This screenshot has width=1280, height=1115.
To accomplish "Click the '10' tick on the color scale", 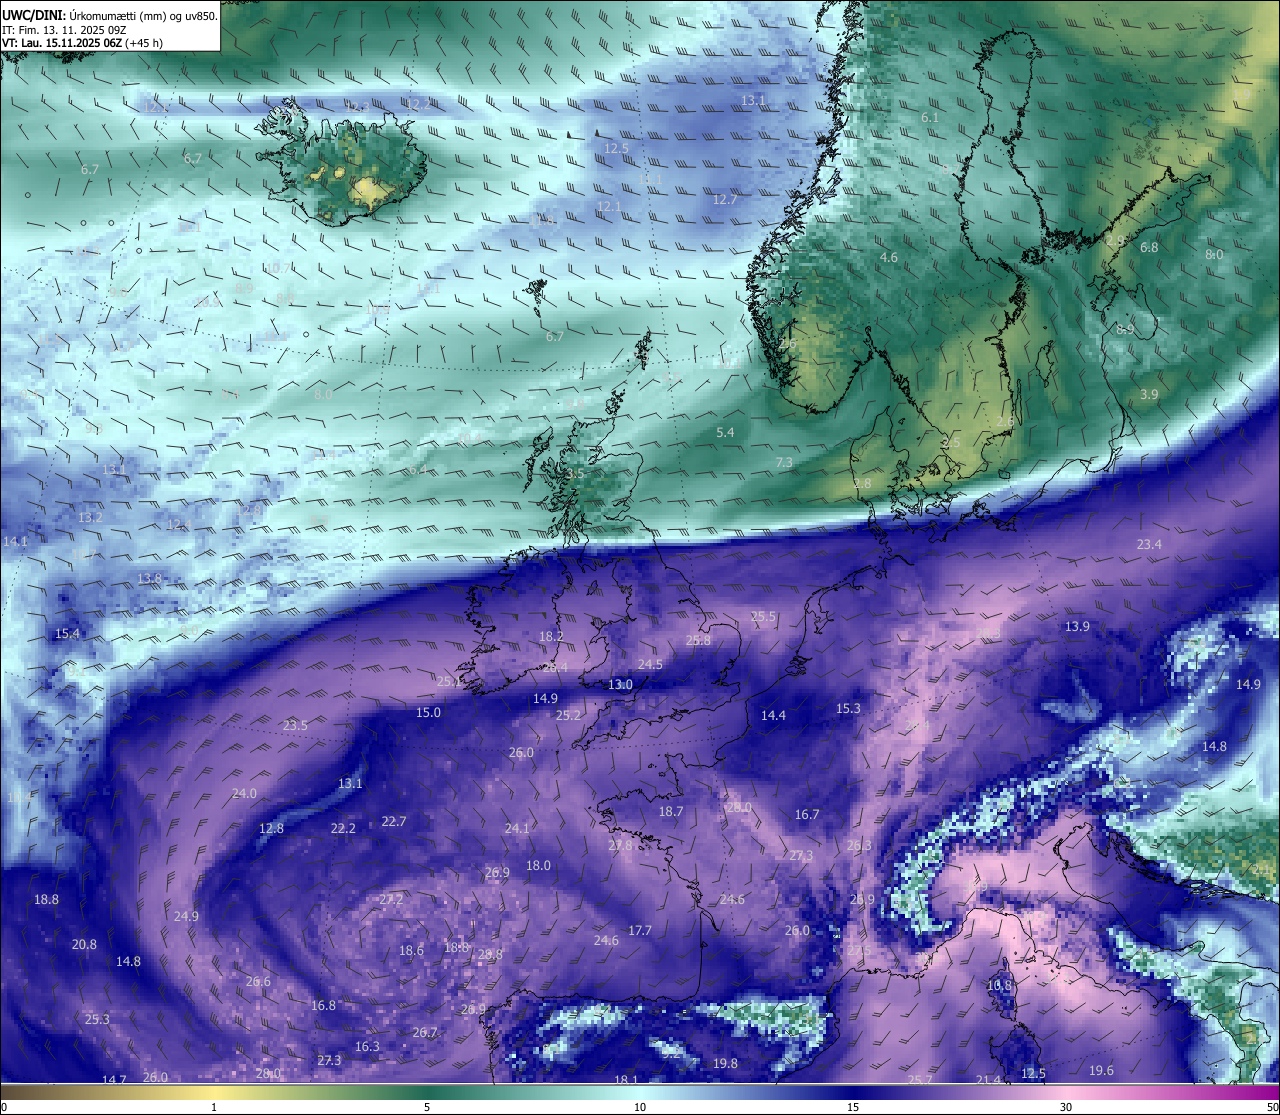I will tap(640, 1107).
